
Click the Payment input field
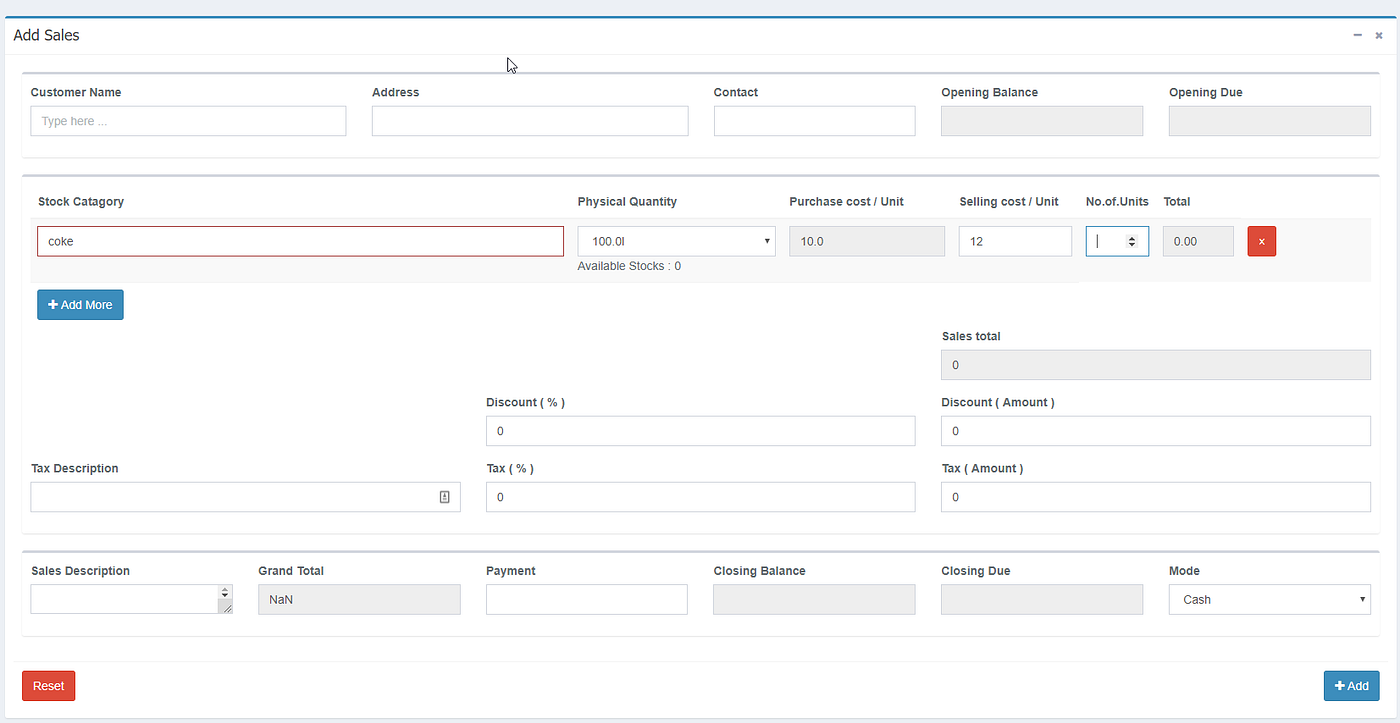(x=586, y=599)
